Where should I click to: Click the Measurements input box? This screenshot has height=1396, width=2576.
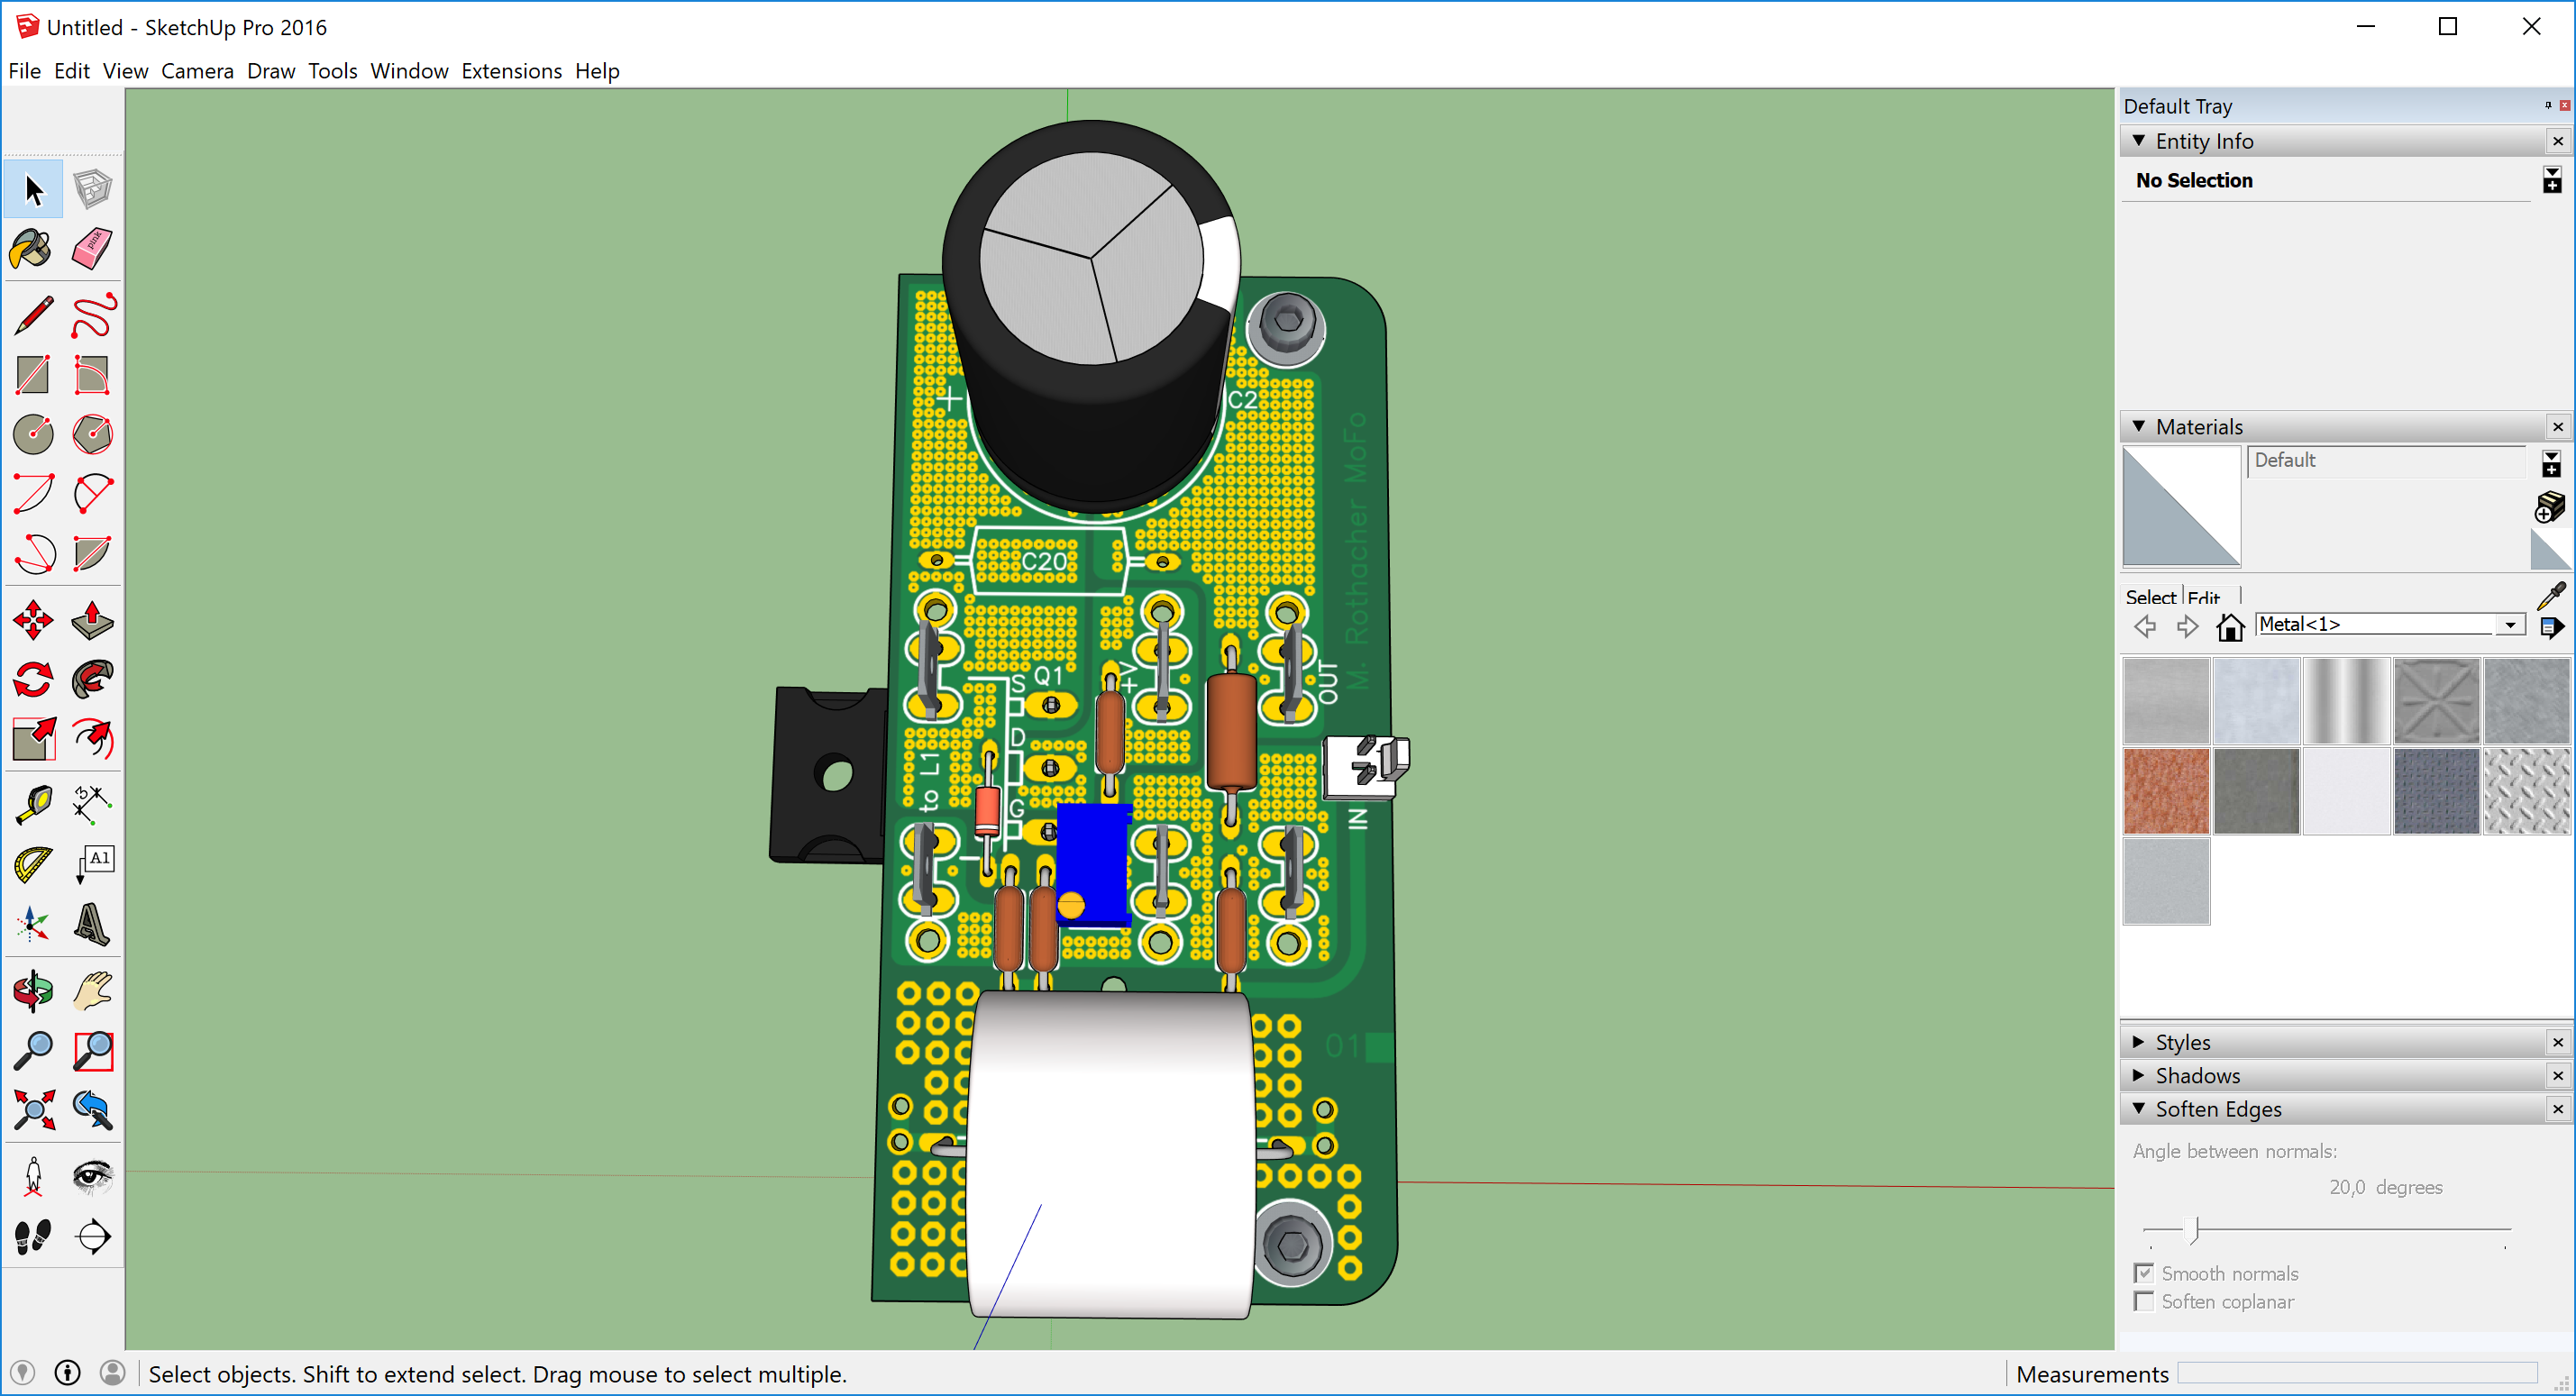[x=2357, y=1373]
